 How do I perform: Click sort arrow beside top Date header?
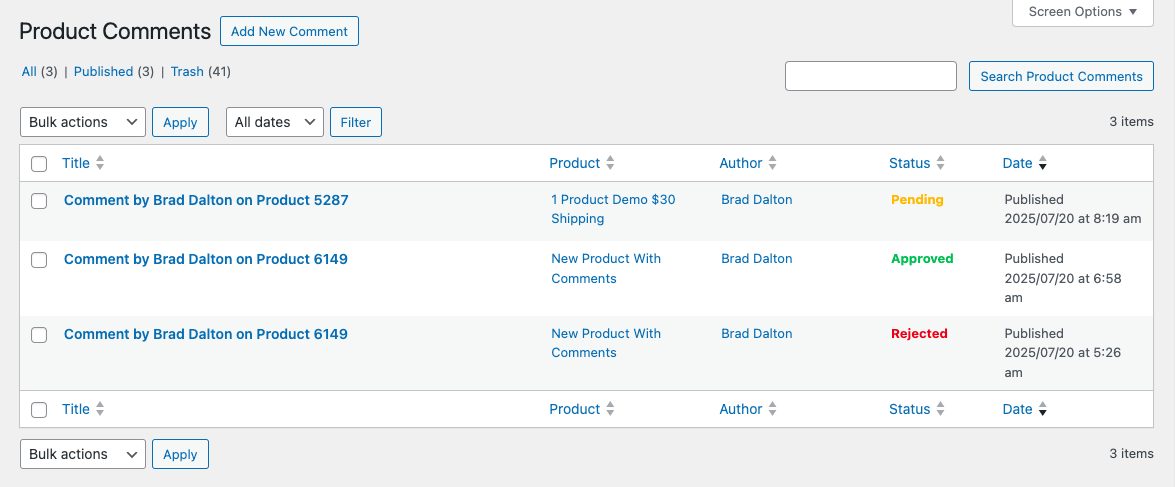[1043, 164]
